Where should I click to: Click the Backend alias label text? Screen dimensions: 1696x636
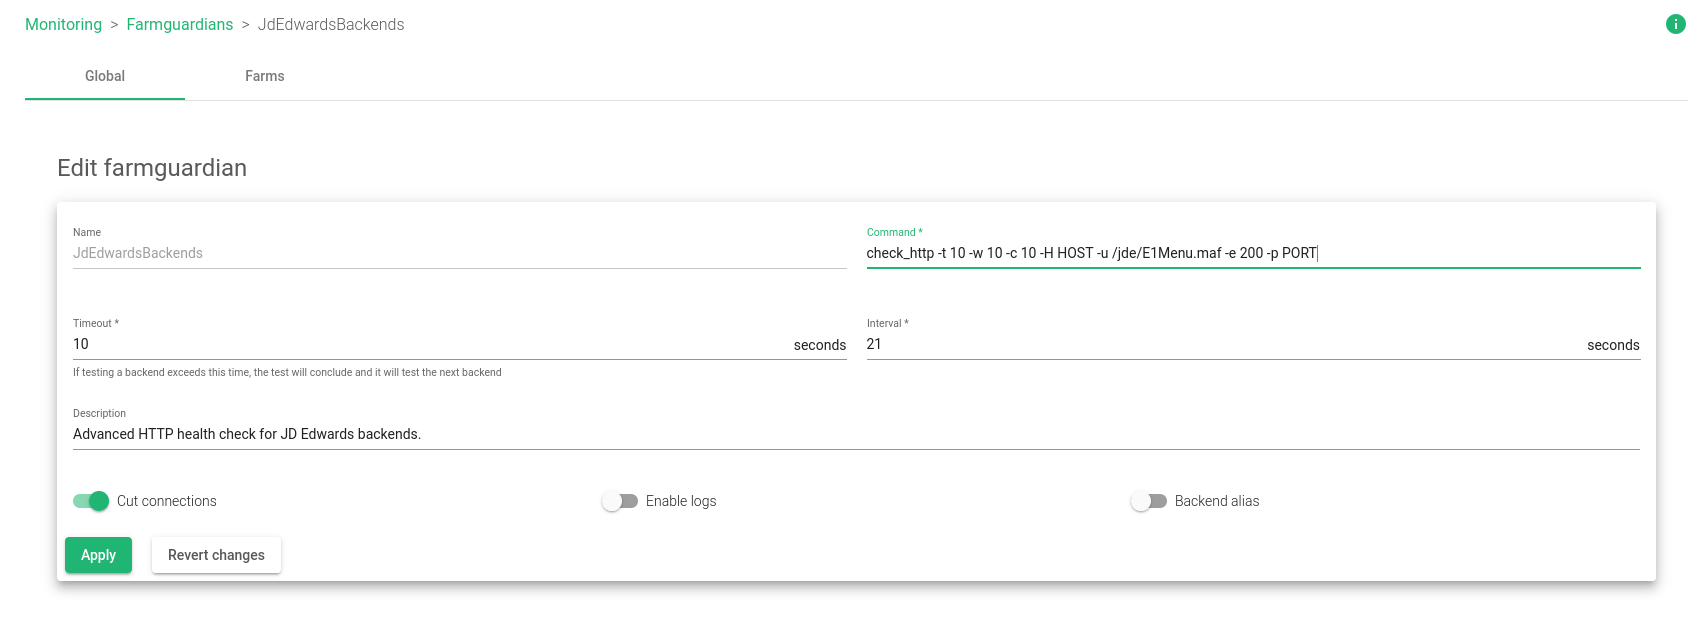pos(1216,501)
